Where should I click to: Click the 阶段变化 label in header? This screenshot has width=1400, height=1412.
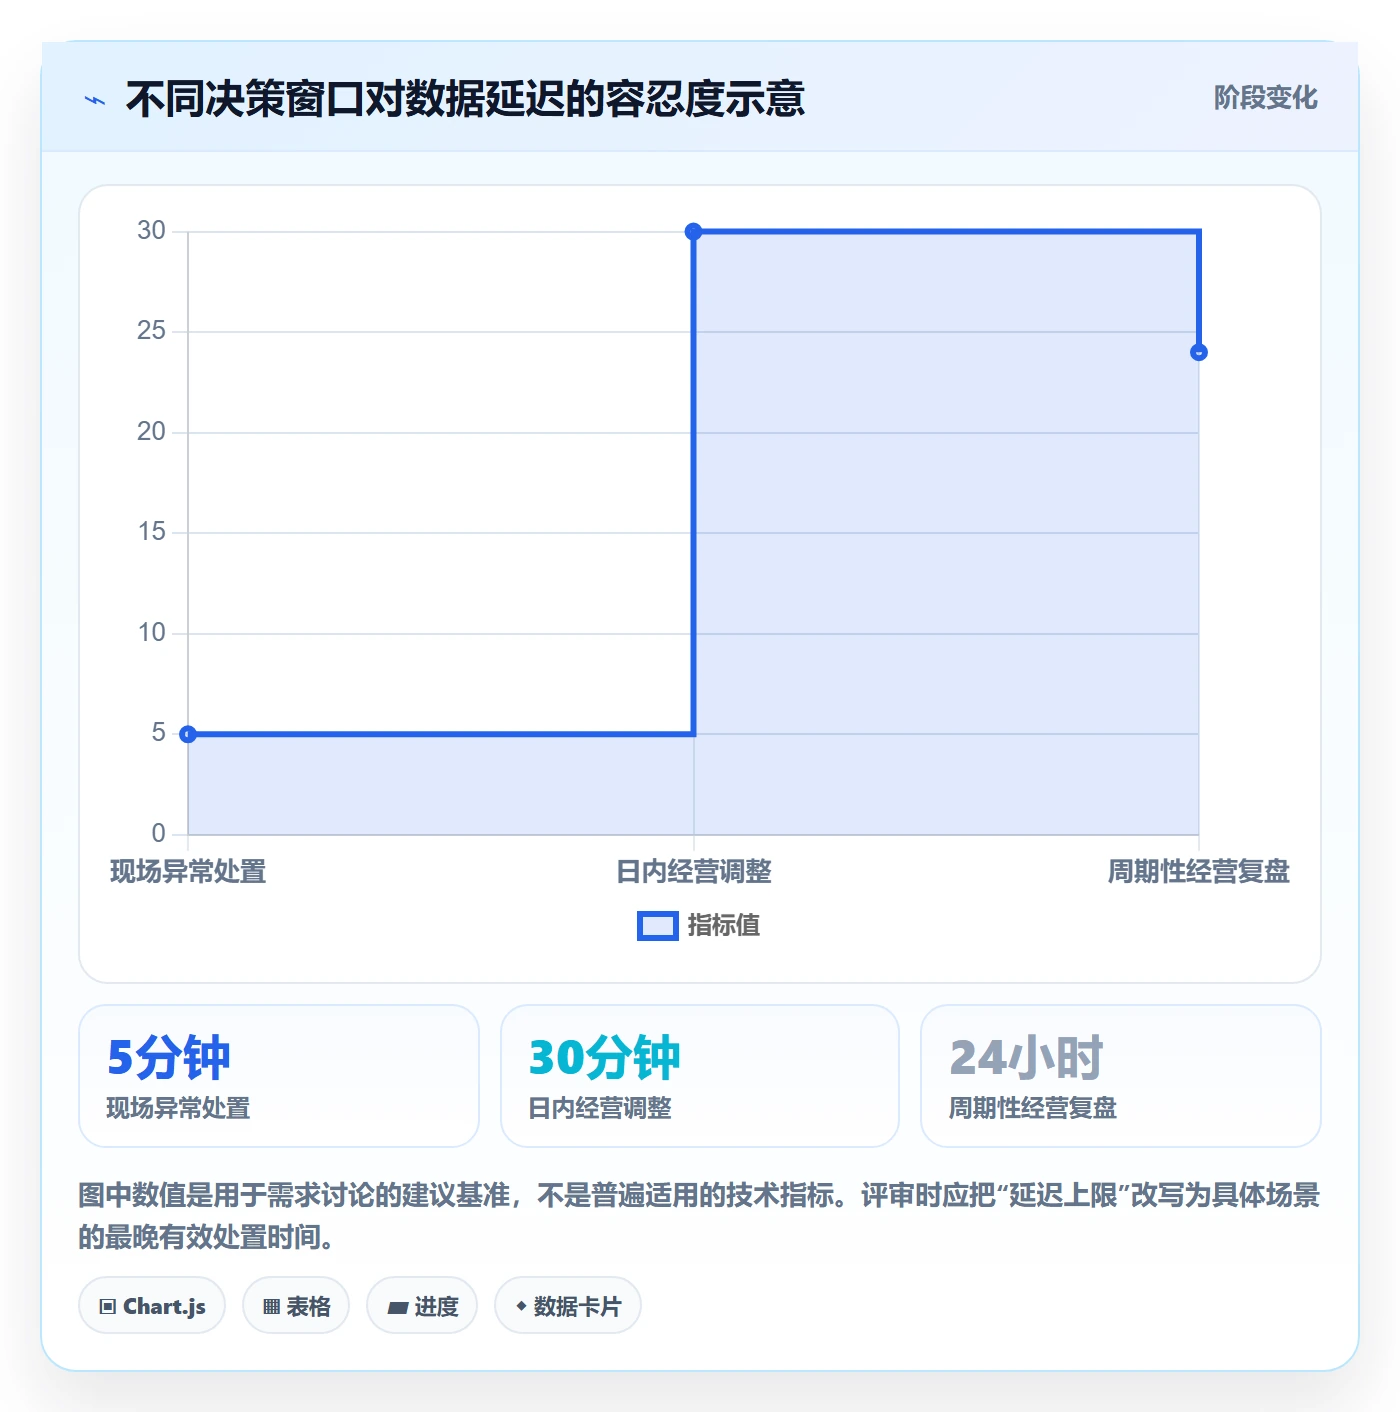click(1265, 98)
